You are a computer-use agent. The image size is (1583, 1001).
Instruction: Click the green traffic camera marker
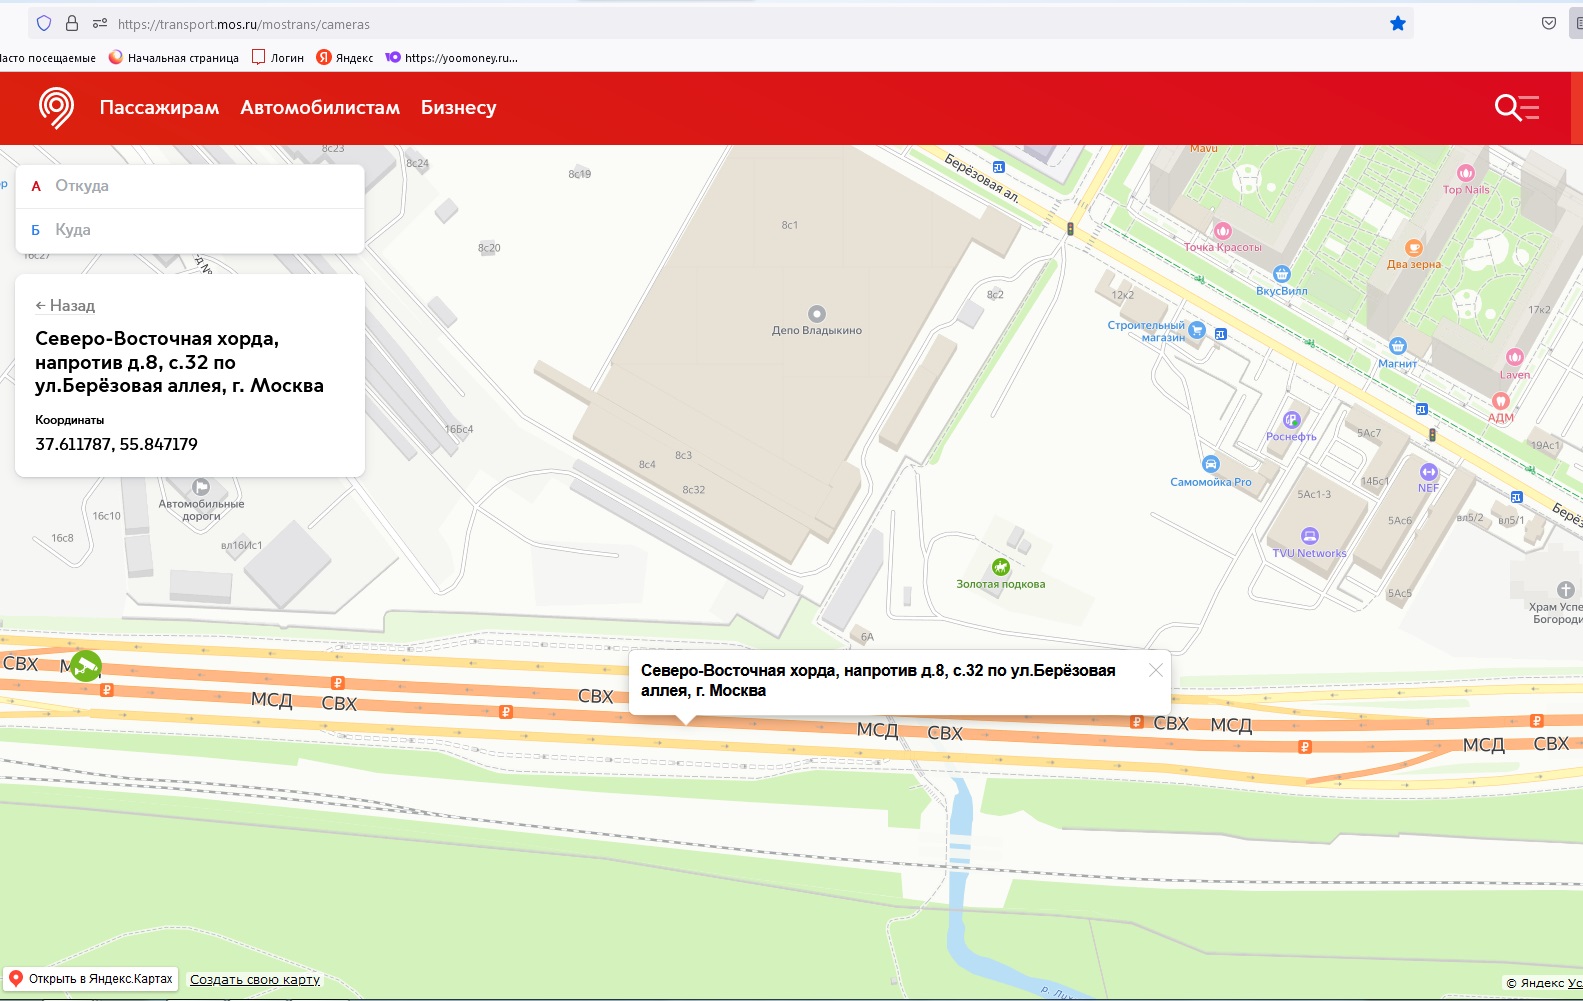pos(86,665)
